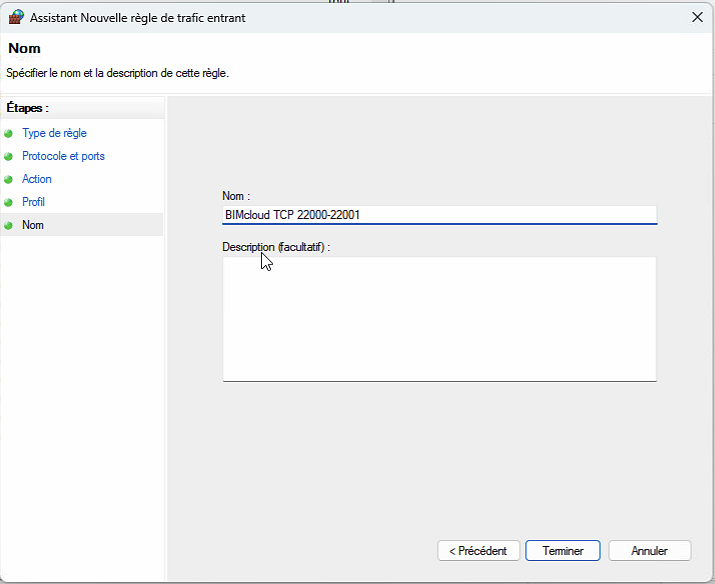Click the 'Spécifier le nom et la description' text
The height and width of the screenshot is (584, 715).
point(117,73)
